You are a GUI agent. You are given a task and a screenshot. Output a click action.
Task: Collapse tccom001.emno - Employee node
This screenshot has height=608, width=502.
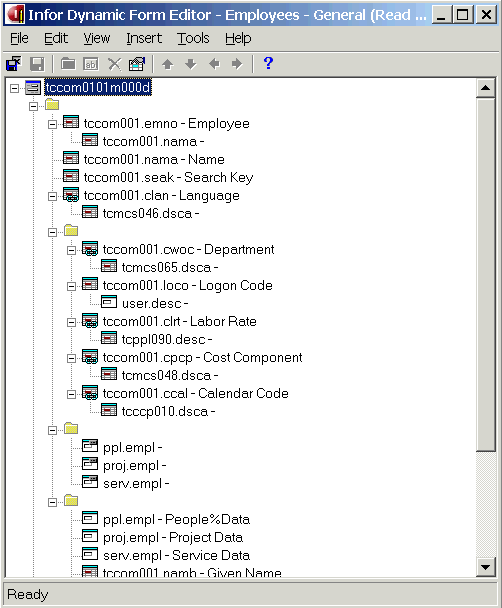[52, 124]
